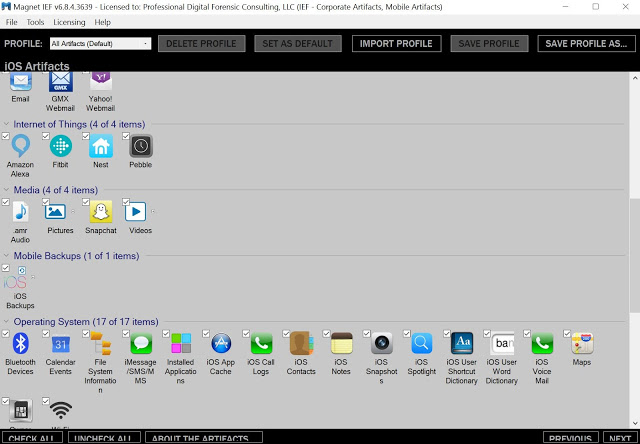Open Pictures artifact options arrow

pyautogui.click(x=73, y=211)
